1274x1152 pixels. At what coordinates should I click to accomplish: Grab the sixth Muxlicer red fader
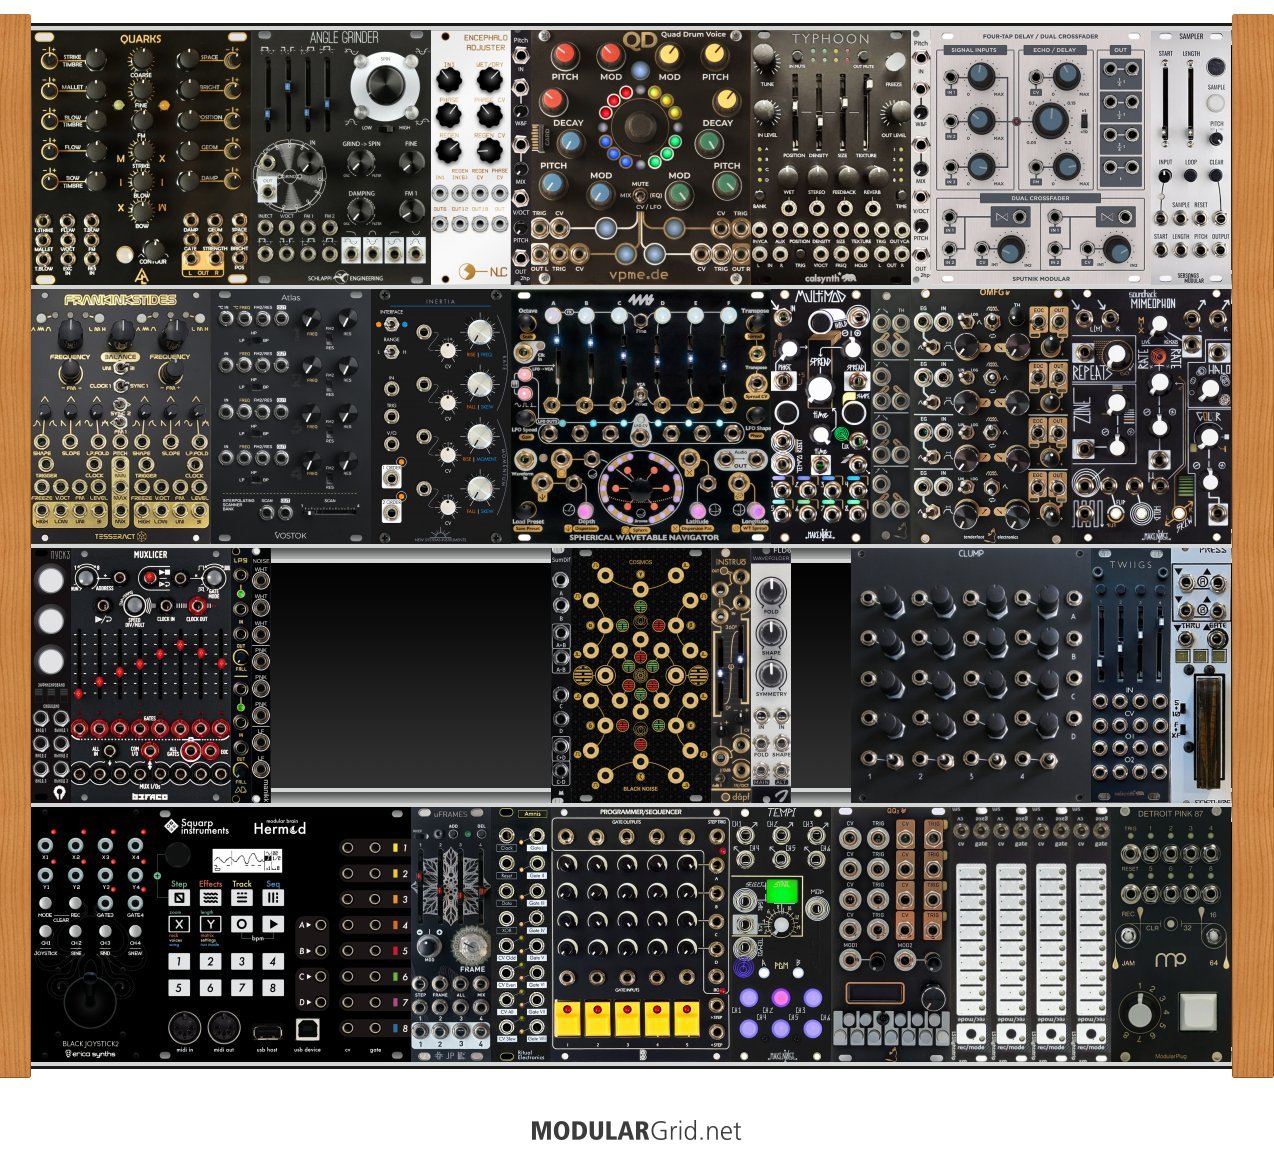(182, 646)
